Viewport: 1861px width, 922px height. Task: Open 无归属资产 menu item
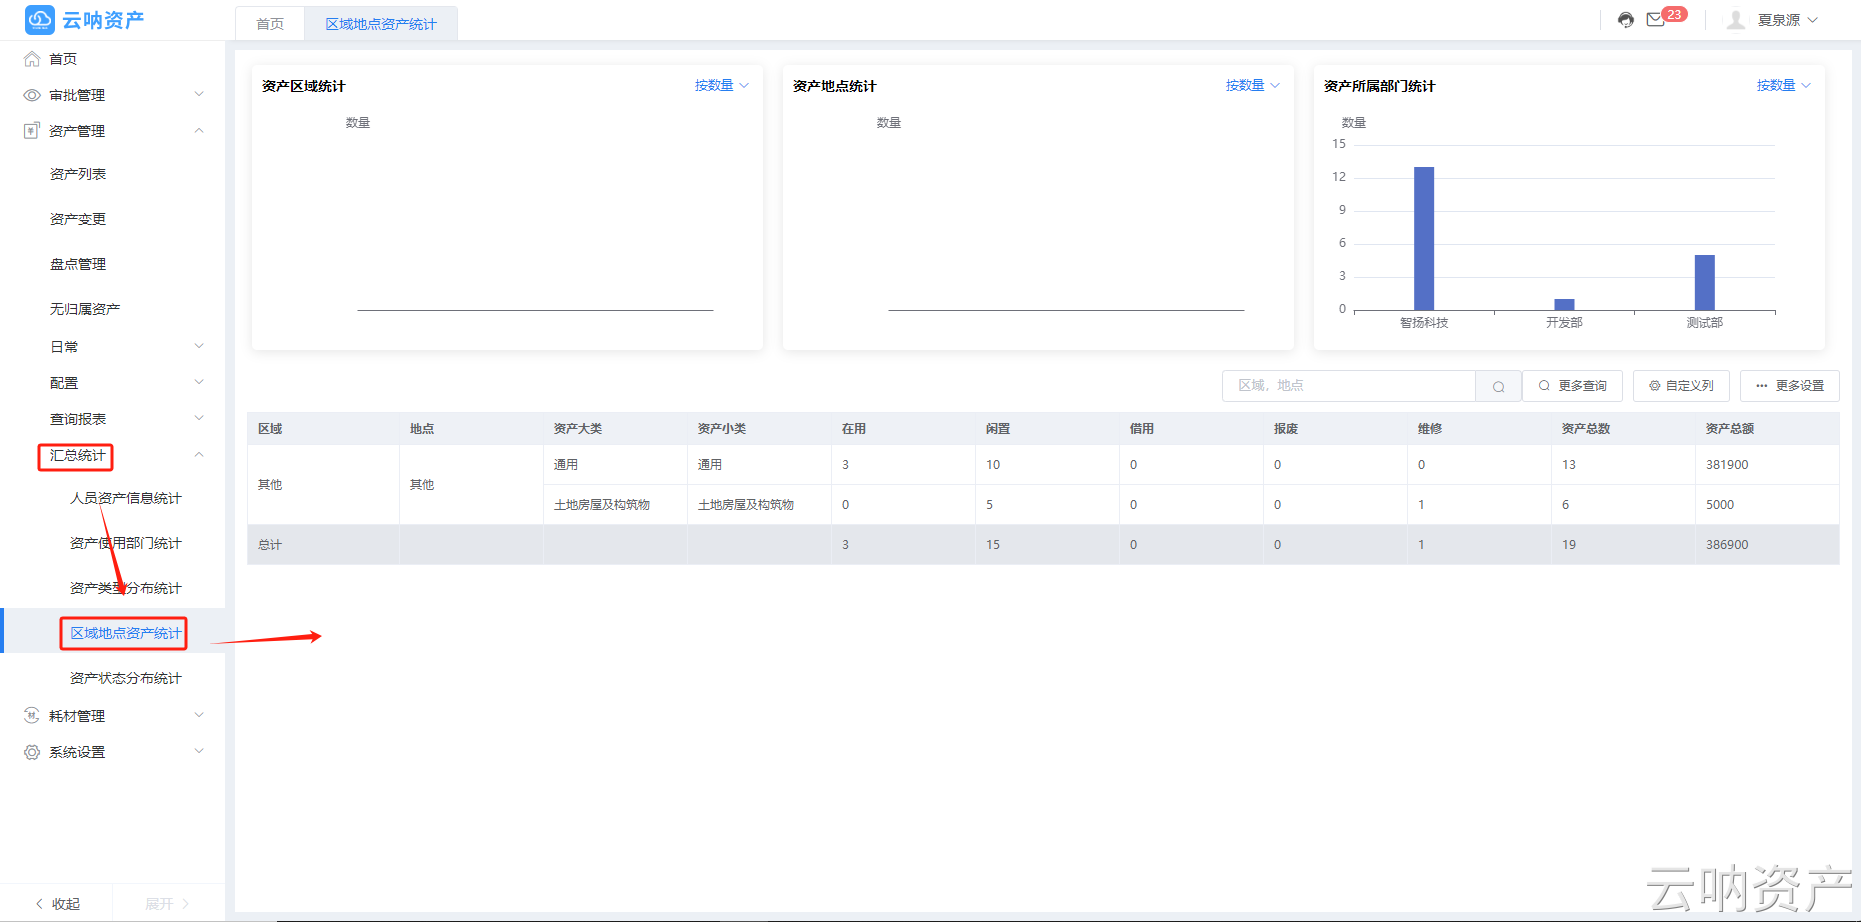85,309
